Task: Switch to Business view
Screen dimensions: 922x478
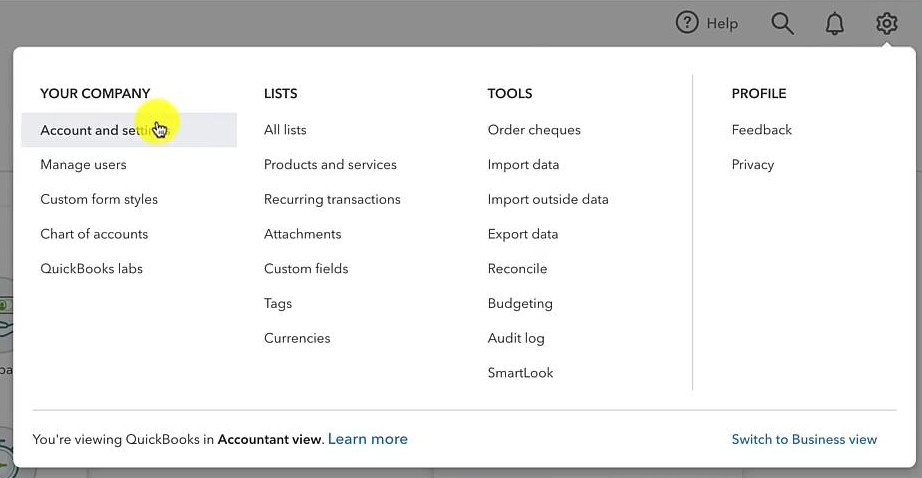Action: 804,439
